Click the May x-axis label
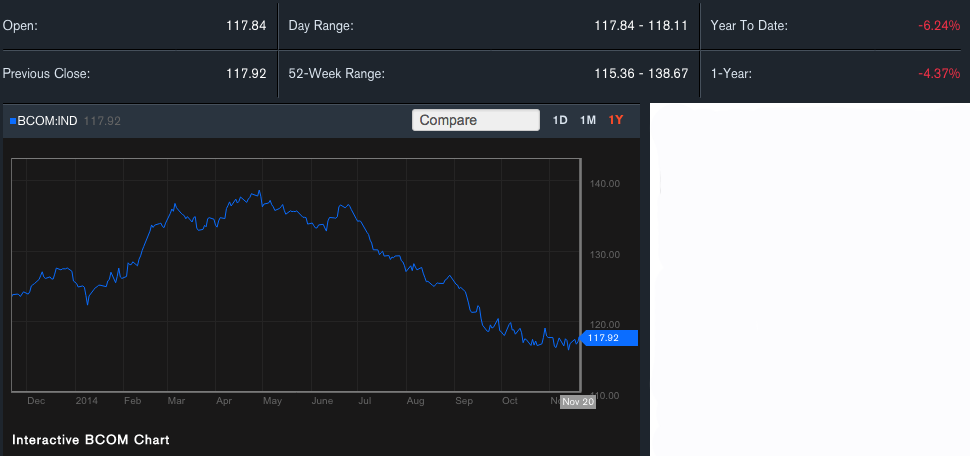Image resolution: width=970 pixels, height=456 pixels. [272, 401]
